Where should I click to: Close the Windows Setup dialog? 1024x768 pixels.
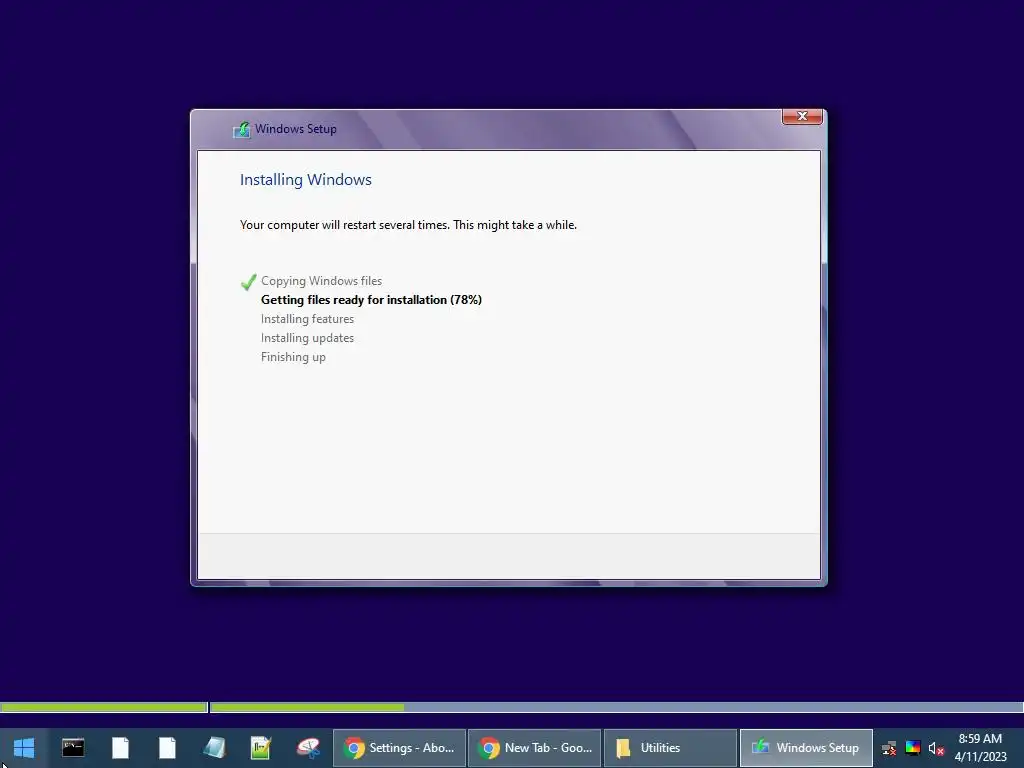pyautogui.click(x=802, y=116)
